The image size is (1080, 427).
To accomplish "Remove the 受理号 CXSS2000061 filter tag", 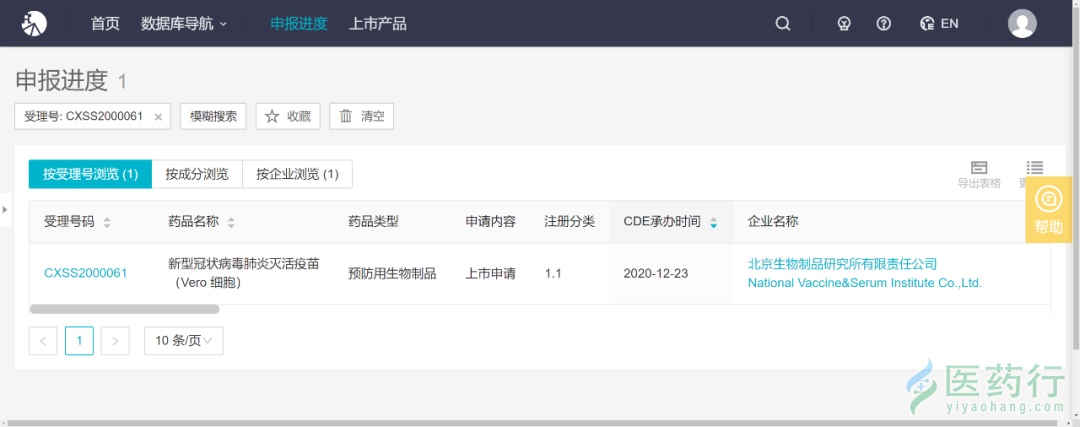I will pyautogui.click(x=158, y=117).
